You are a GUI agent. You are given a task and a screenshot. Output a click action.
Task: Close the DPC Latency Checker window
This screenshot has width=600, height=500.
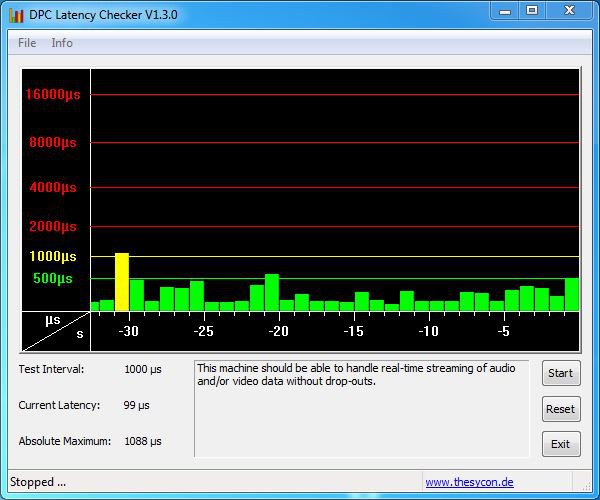tap(569, 11)
